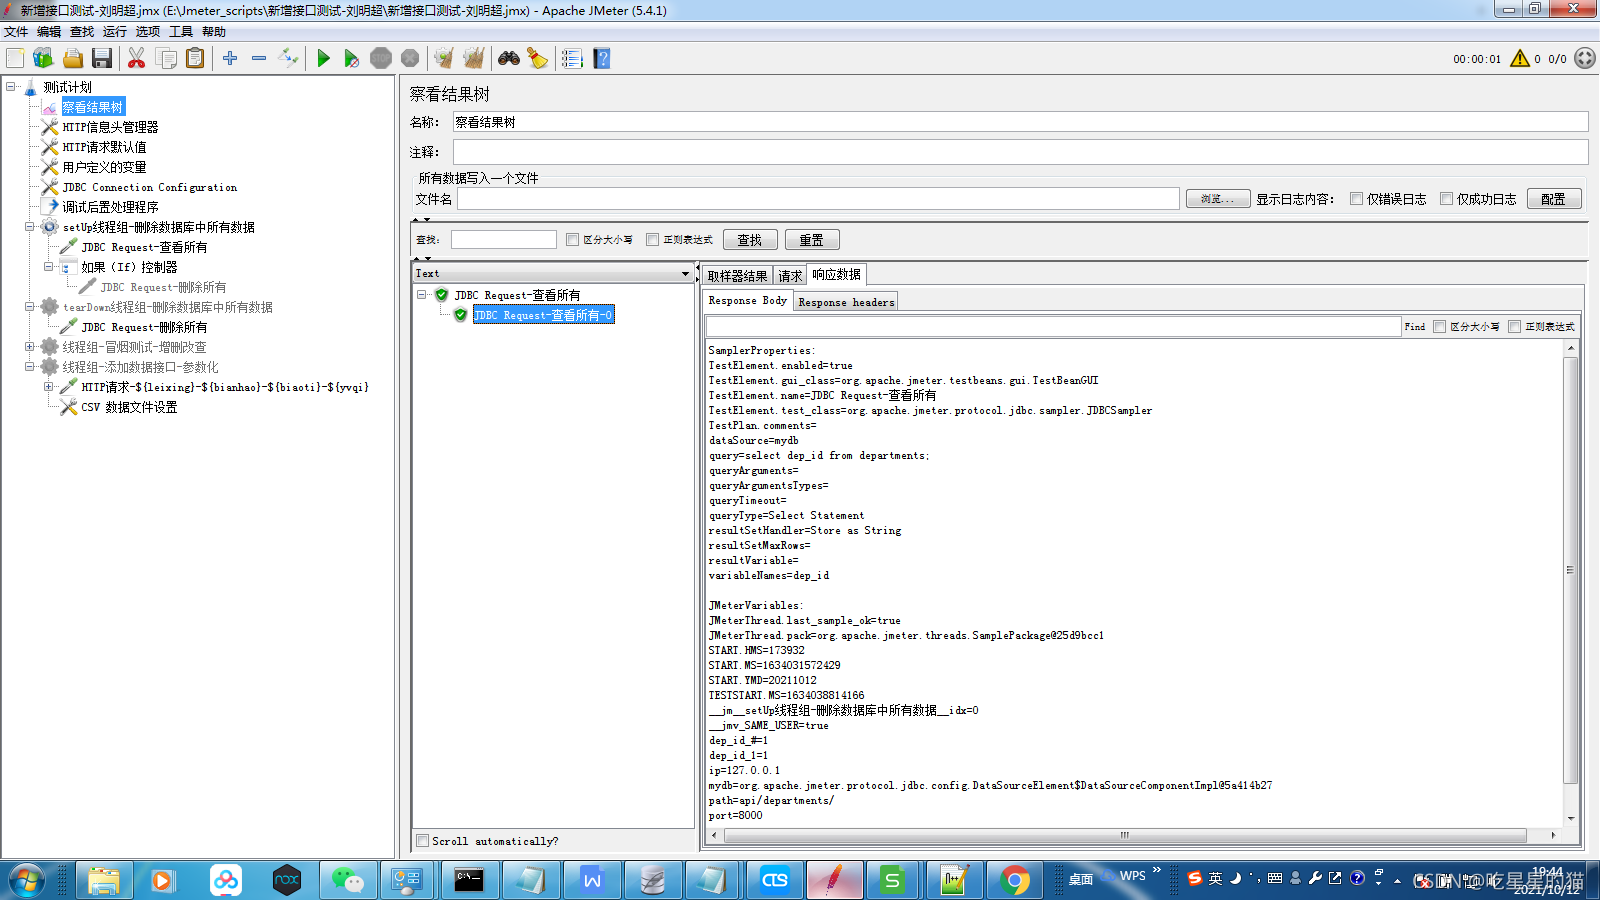Click the Find button in response panel
1600x900 pixels.
point(1414,327)
